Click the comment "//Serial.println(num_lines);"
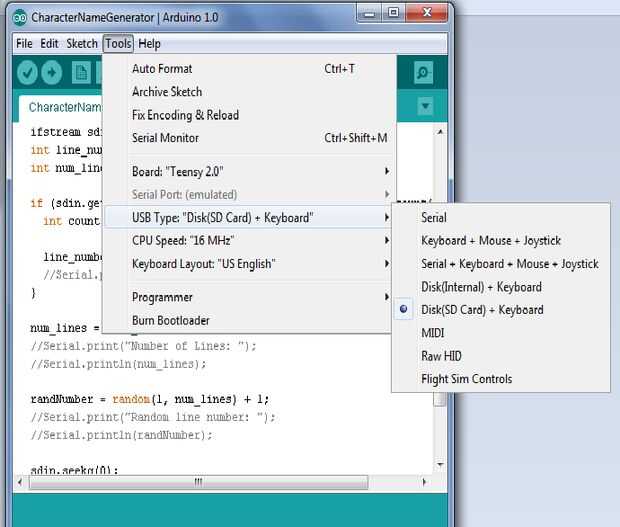Image resolution: width=620 pixels, height=527 pixels. point(118,364)
